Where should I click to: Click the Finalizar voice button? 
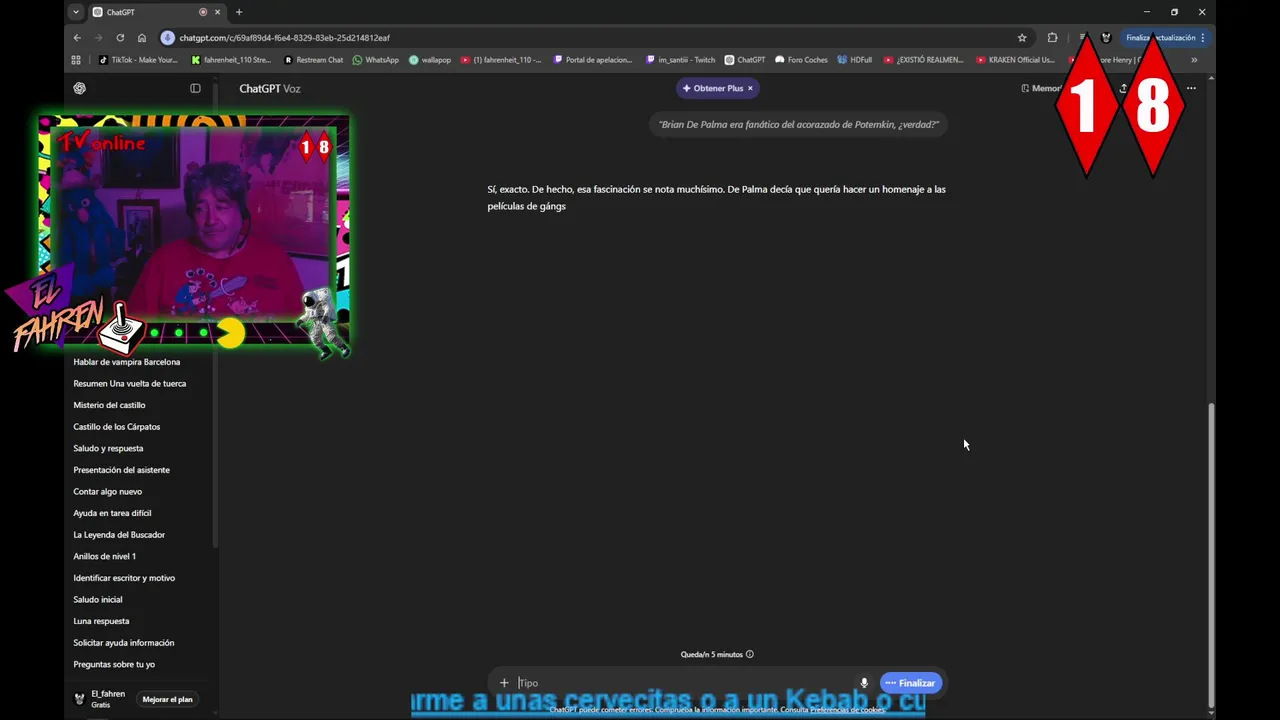click(x=911, y=683)
